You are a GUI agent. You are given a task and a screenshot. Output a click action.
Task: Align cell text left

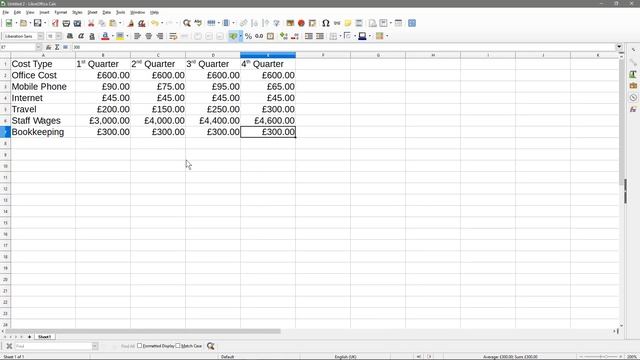pos(137,36)
